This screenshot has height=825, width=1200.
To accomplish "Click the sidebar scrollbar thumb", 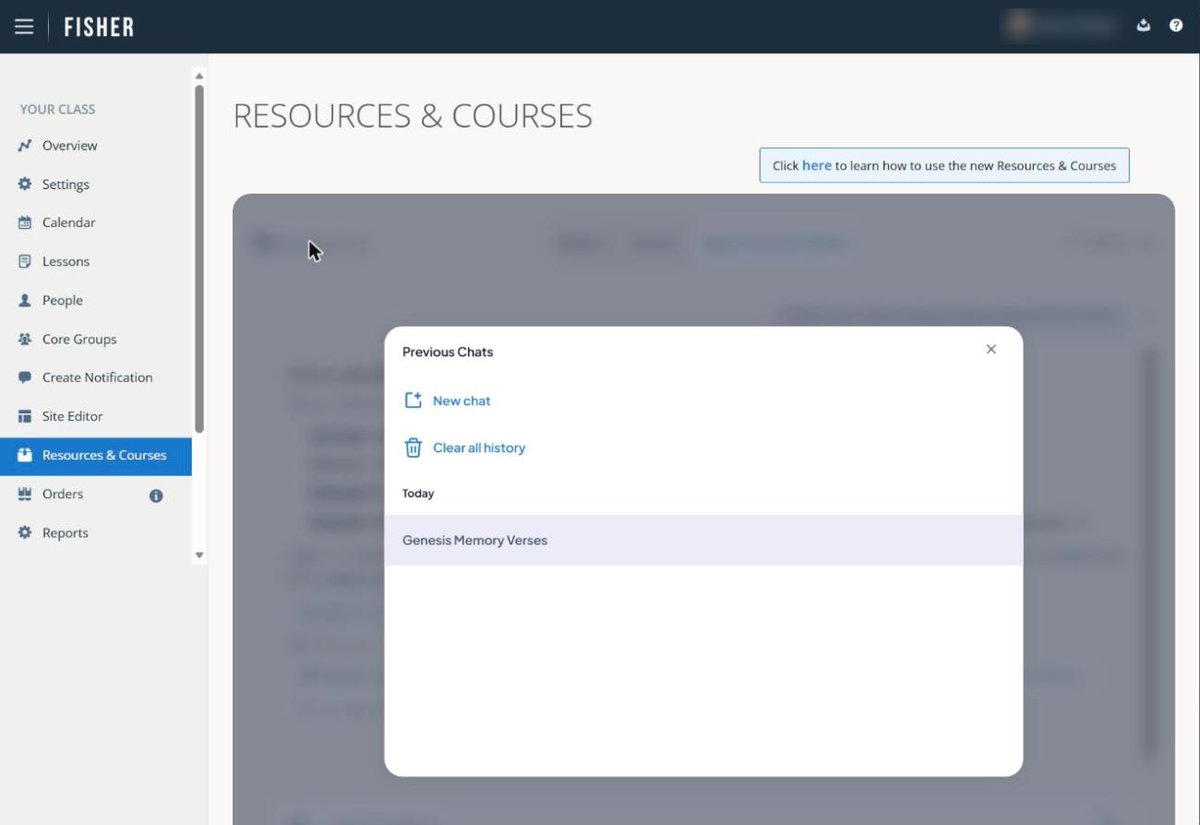I will click(x=199, y=258).
